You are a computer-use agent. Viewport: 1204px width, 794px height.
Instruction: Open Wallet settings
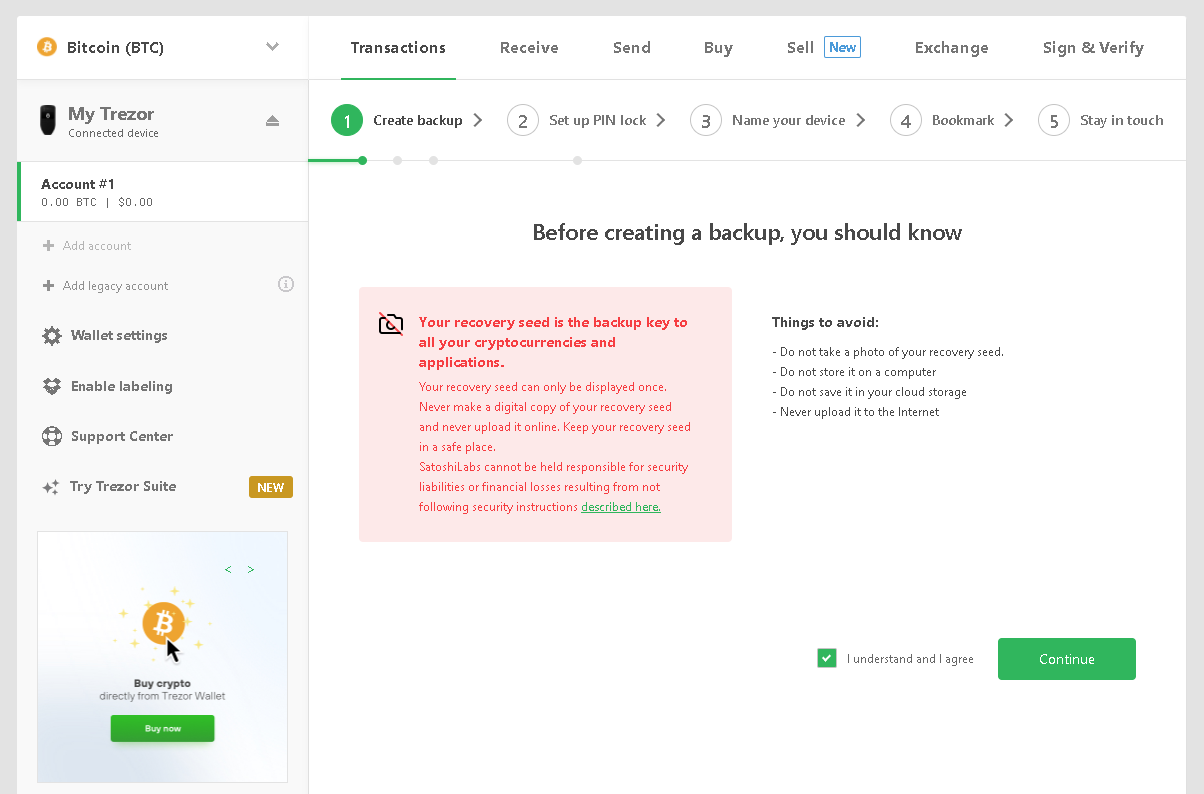pyautogui.click(x=119, y=336)
